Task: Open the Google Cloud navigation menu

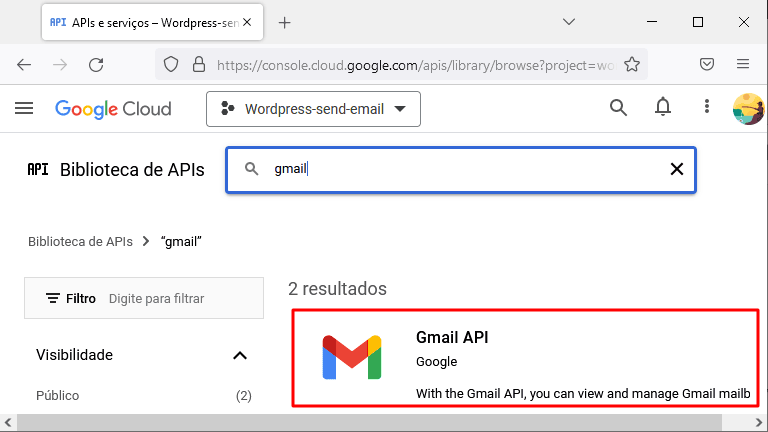Action: [24, 108]
